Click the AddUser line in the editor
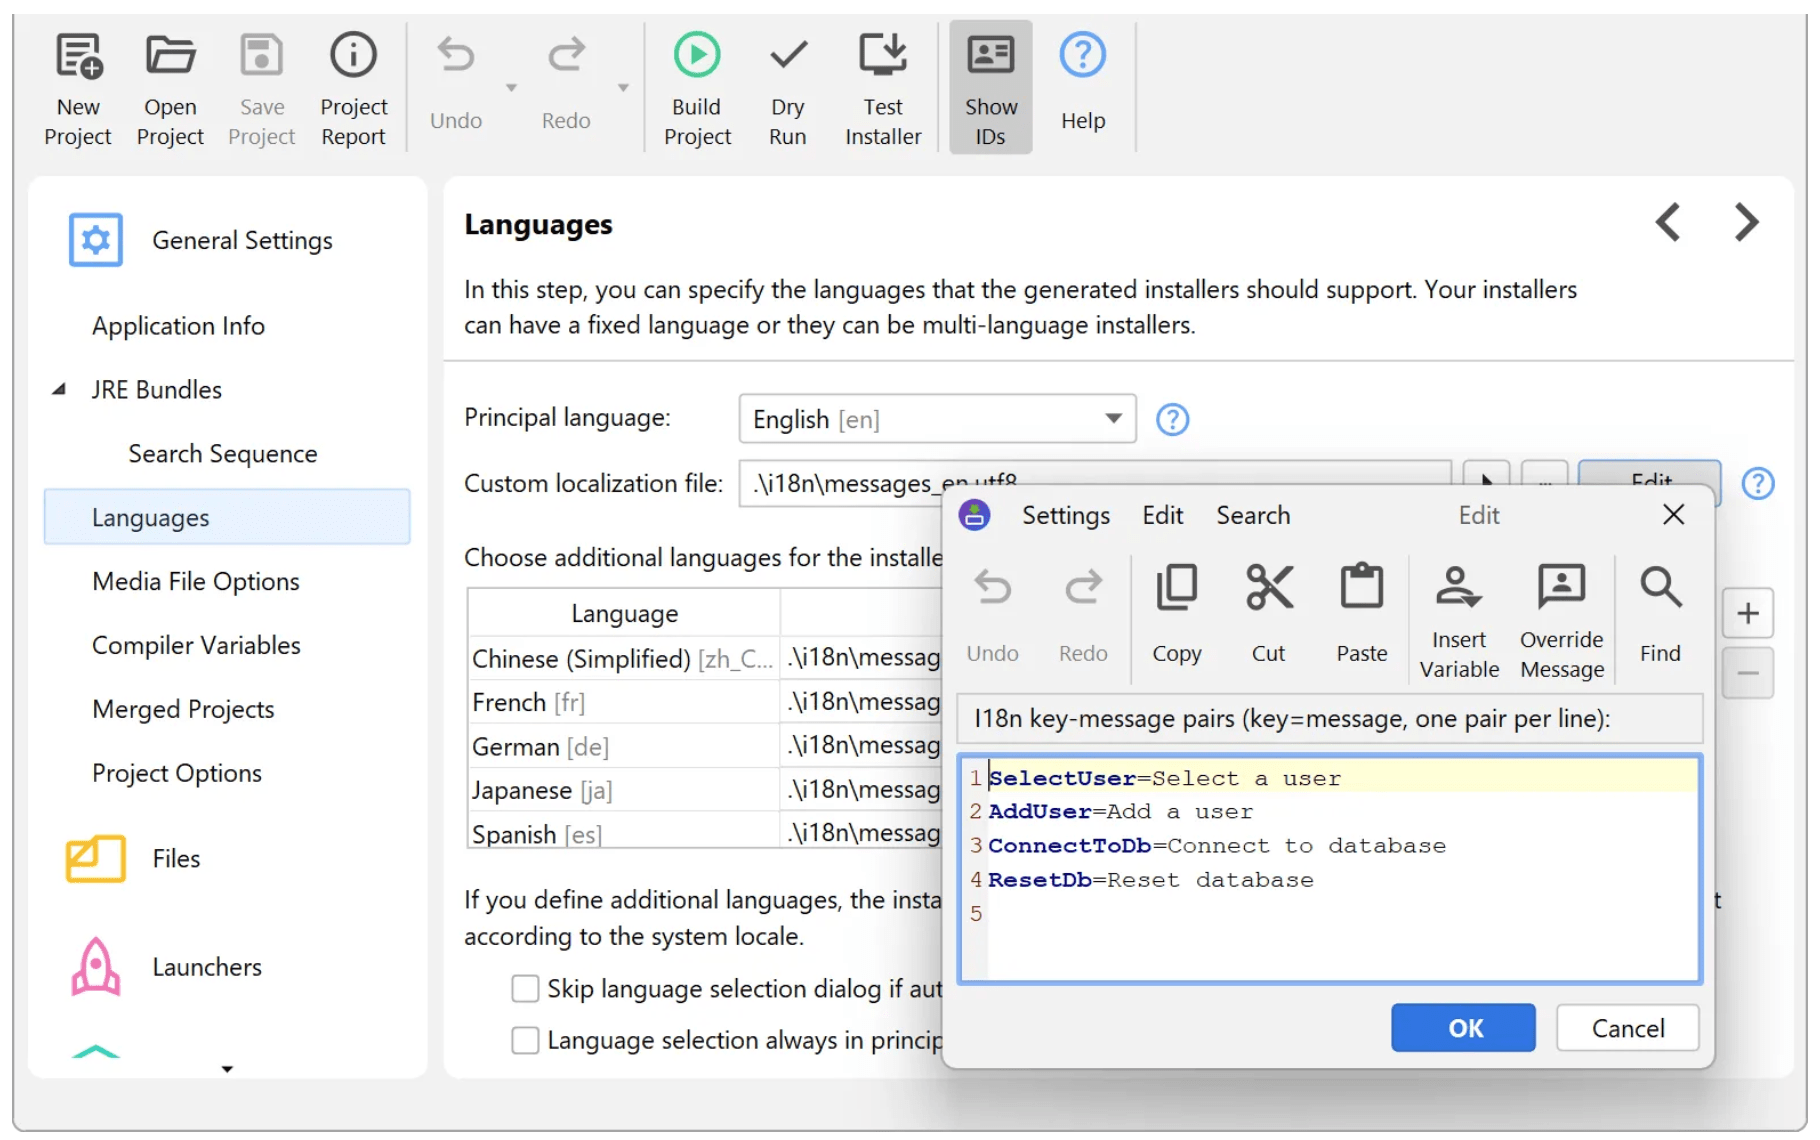This screenshot has width=1820, height=1140. [x=1342, y=812]
